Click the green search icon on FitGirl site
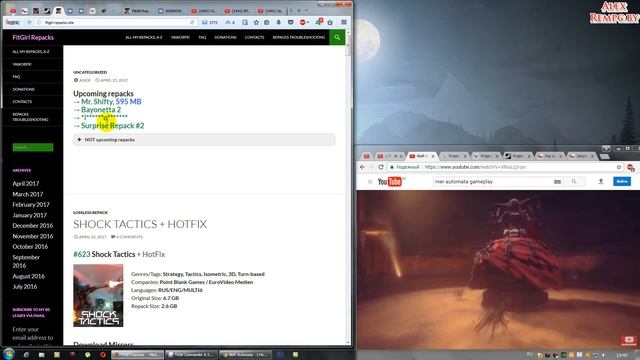 point(337,37)
